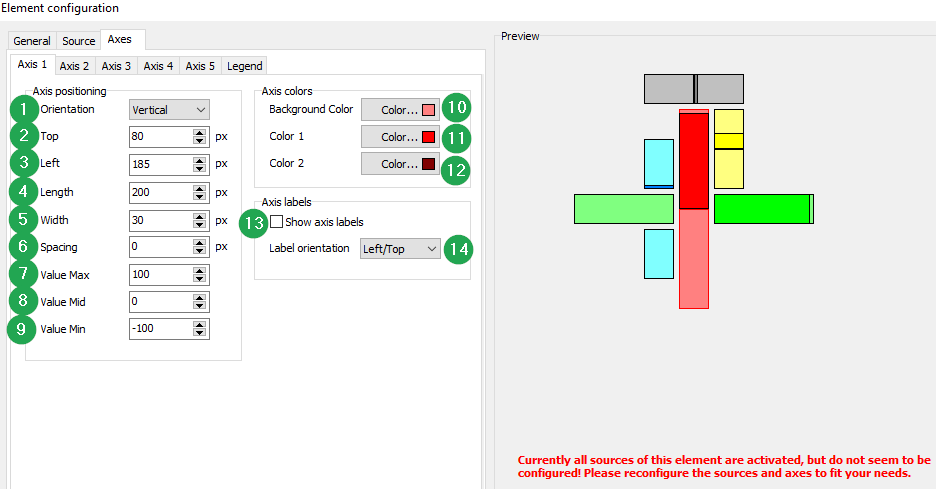Image resolution: width=936 pixels, height=489 pixels.
Task: Open the Axis 5 tab
Action: 200,66
